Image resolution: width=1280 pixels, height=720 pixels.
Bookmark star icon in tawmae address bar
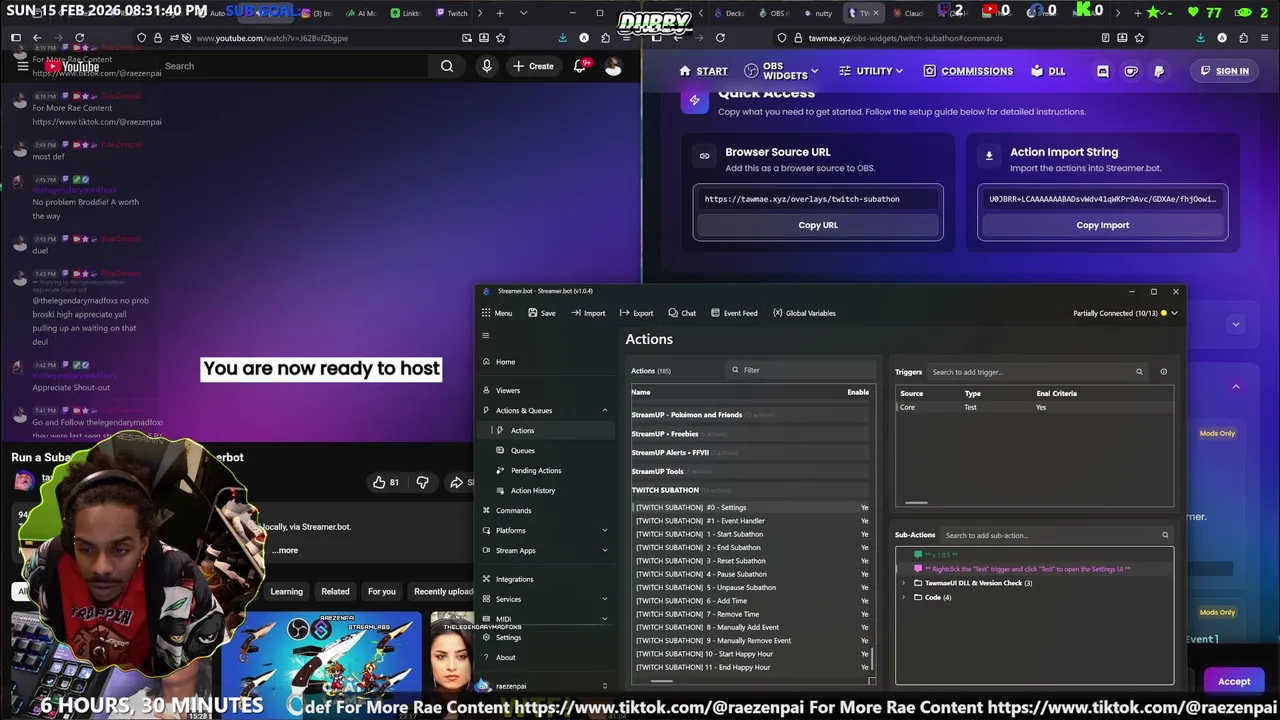tap(1139, 38)
